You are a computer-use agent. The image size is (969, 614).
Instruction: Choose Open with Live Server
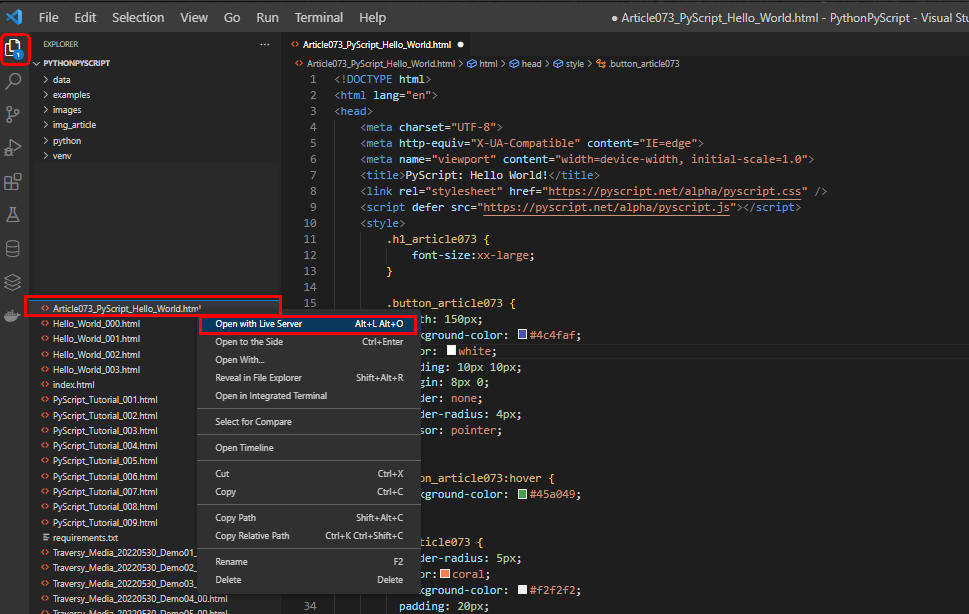click(308, 324)
